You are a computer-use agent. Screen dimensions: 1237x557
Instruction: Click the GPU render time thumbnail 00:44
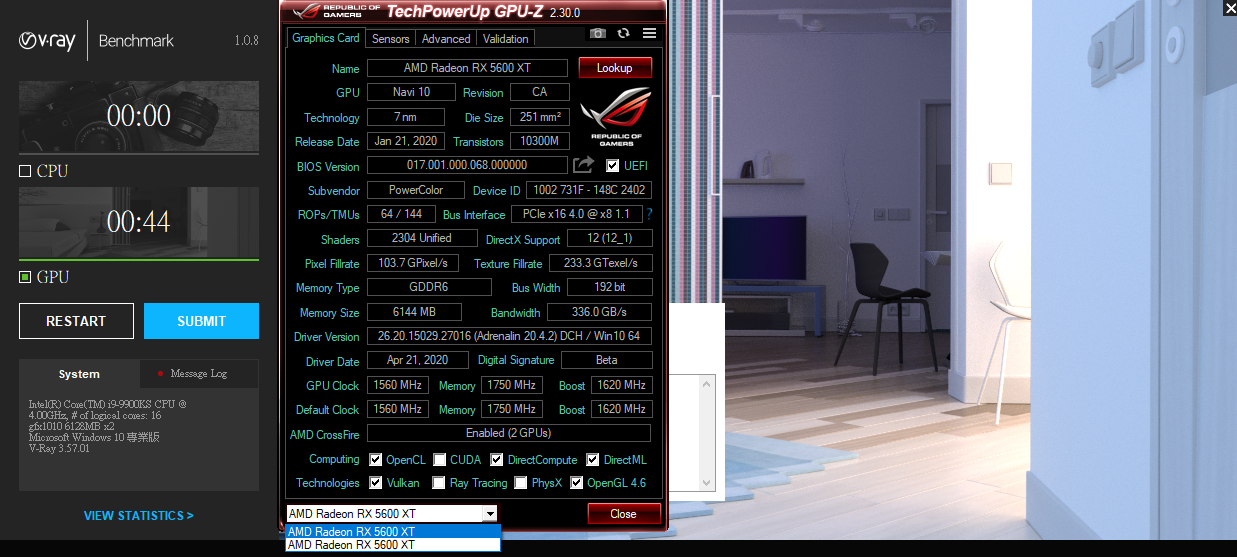tap(139, 223)
